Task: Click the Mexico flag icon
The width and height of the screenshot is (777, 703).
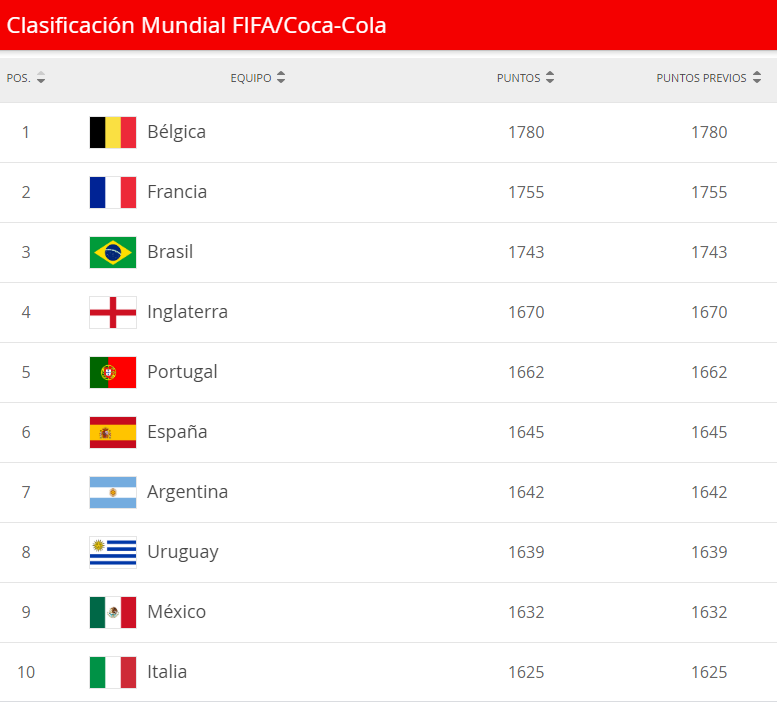Action: pyautogui.click(x=113, y=612)
